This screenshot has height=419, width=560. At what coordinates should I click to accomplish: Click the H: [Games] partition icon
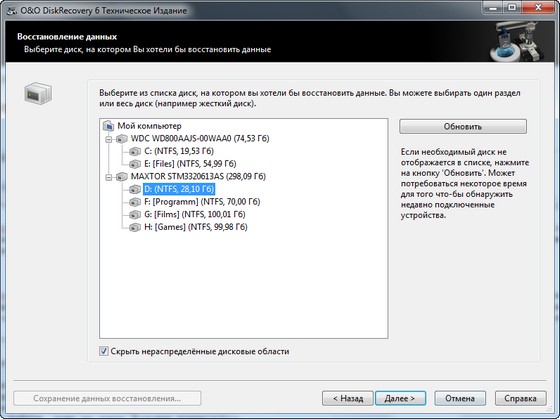pos(135,227)
